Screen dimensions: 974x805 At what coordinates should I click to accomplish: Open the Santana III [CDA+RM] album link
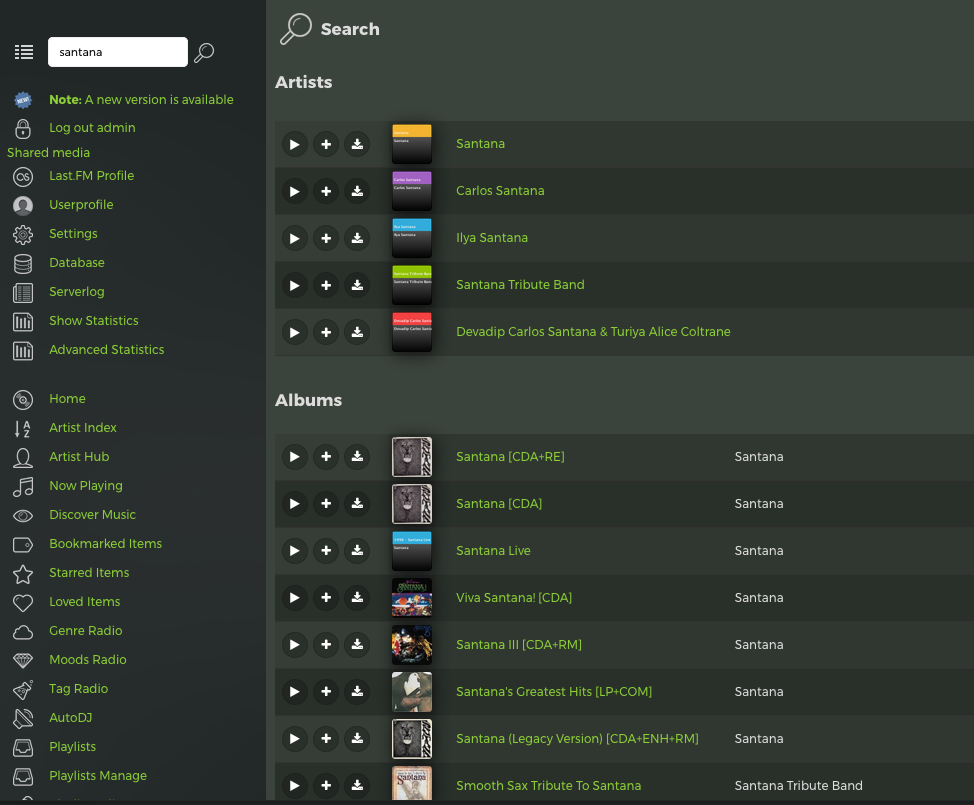tap(518, 645)
